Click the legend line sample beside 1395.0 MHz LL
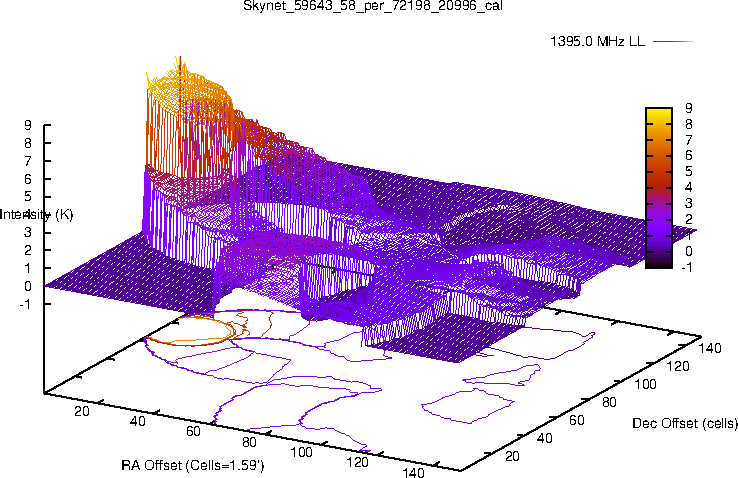This screenshot has width=738, height=478. tap(674, 41)
